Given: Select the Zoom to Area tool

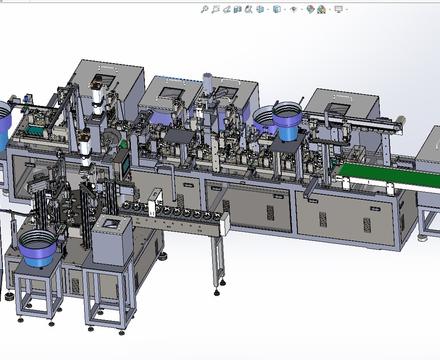Looking at the screenshot, I should point(215,9).
